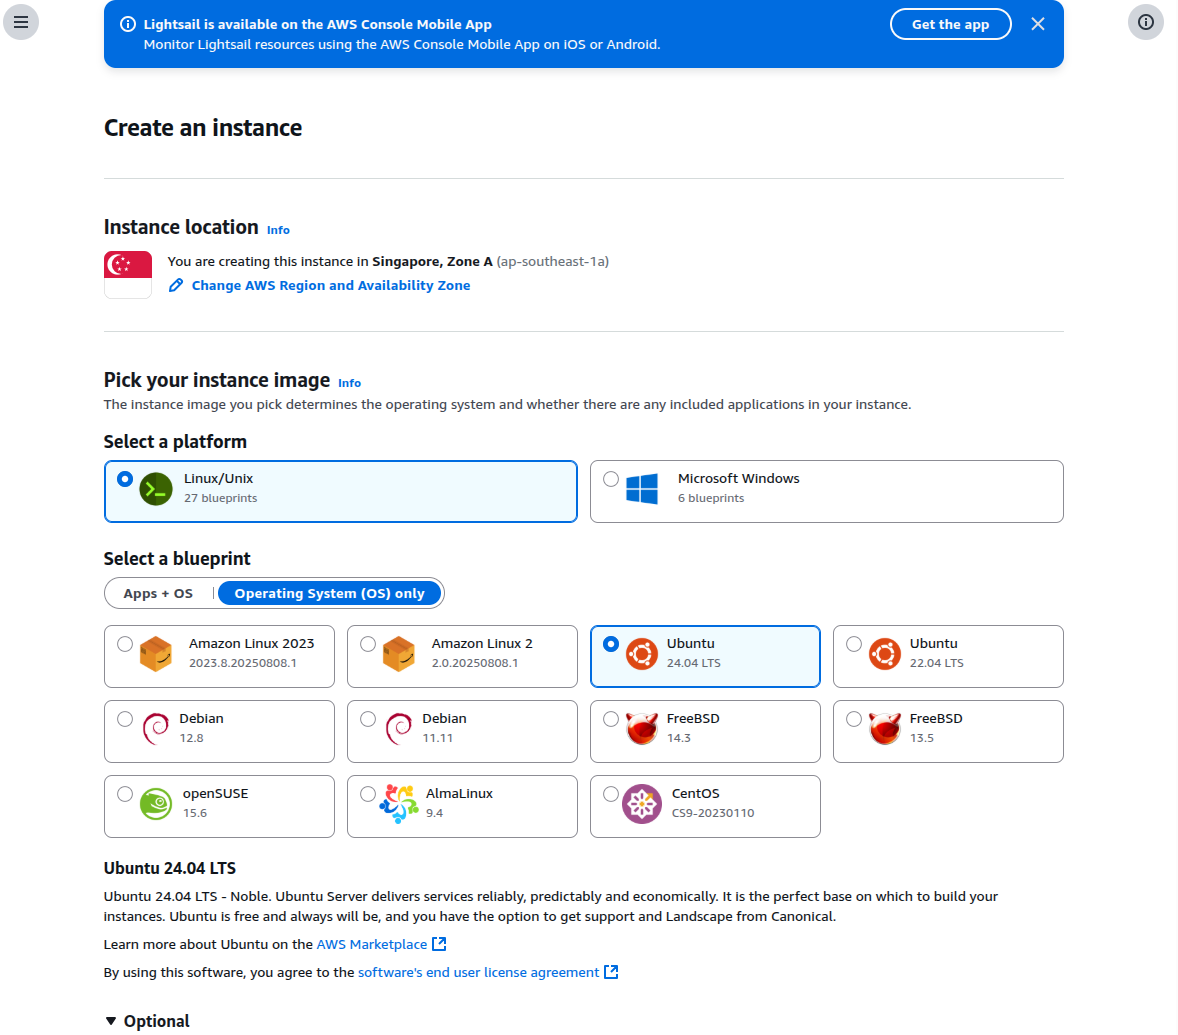Click the Get the app button
Image resolution: width=1178 pixels, height=1035 pixels.
pos(950,24)
